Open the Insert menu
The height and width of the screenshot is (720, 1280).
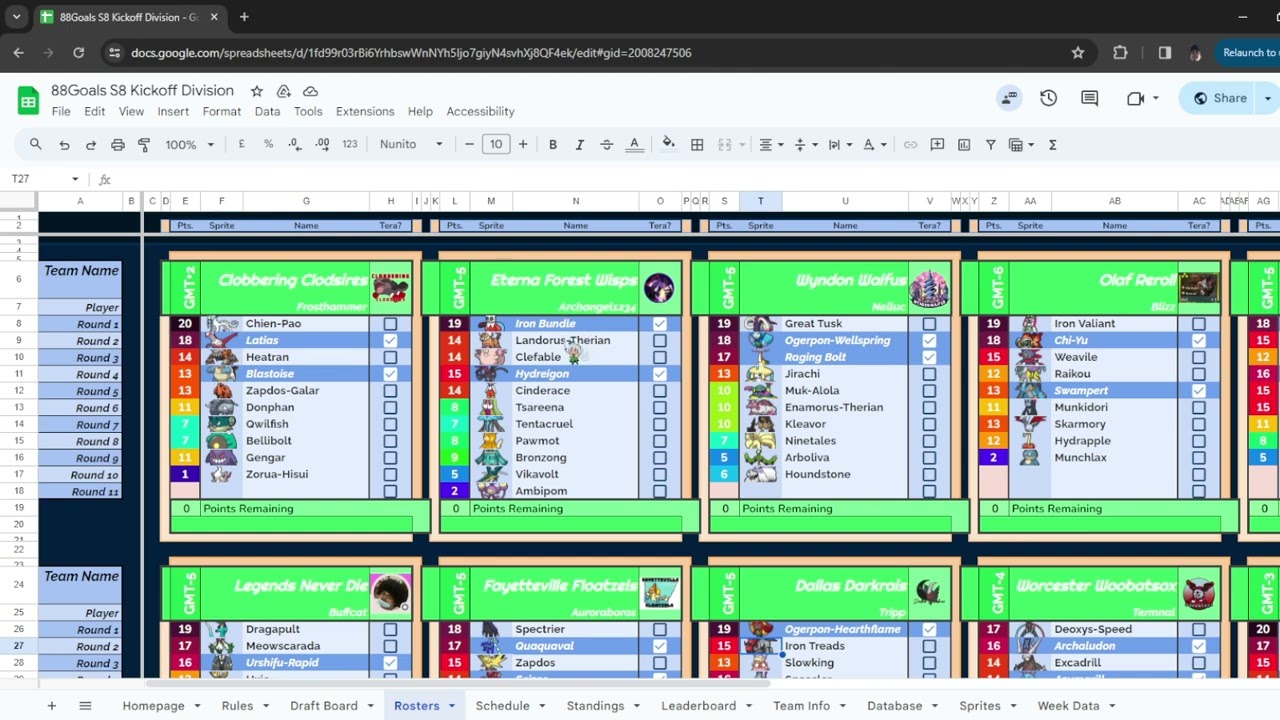point(173,112)
